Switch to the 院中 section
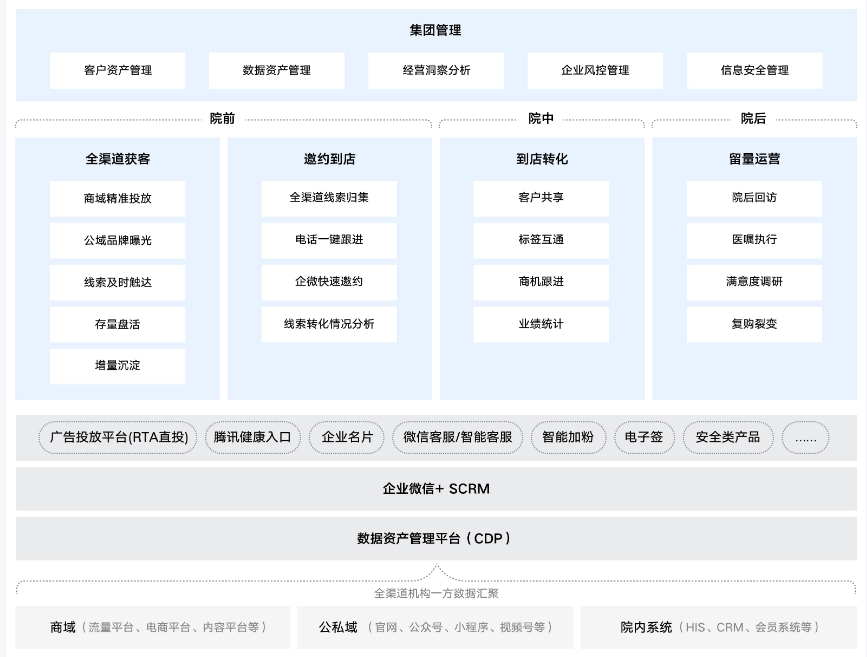This screenshot has height=657, width=867. 541,117
